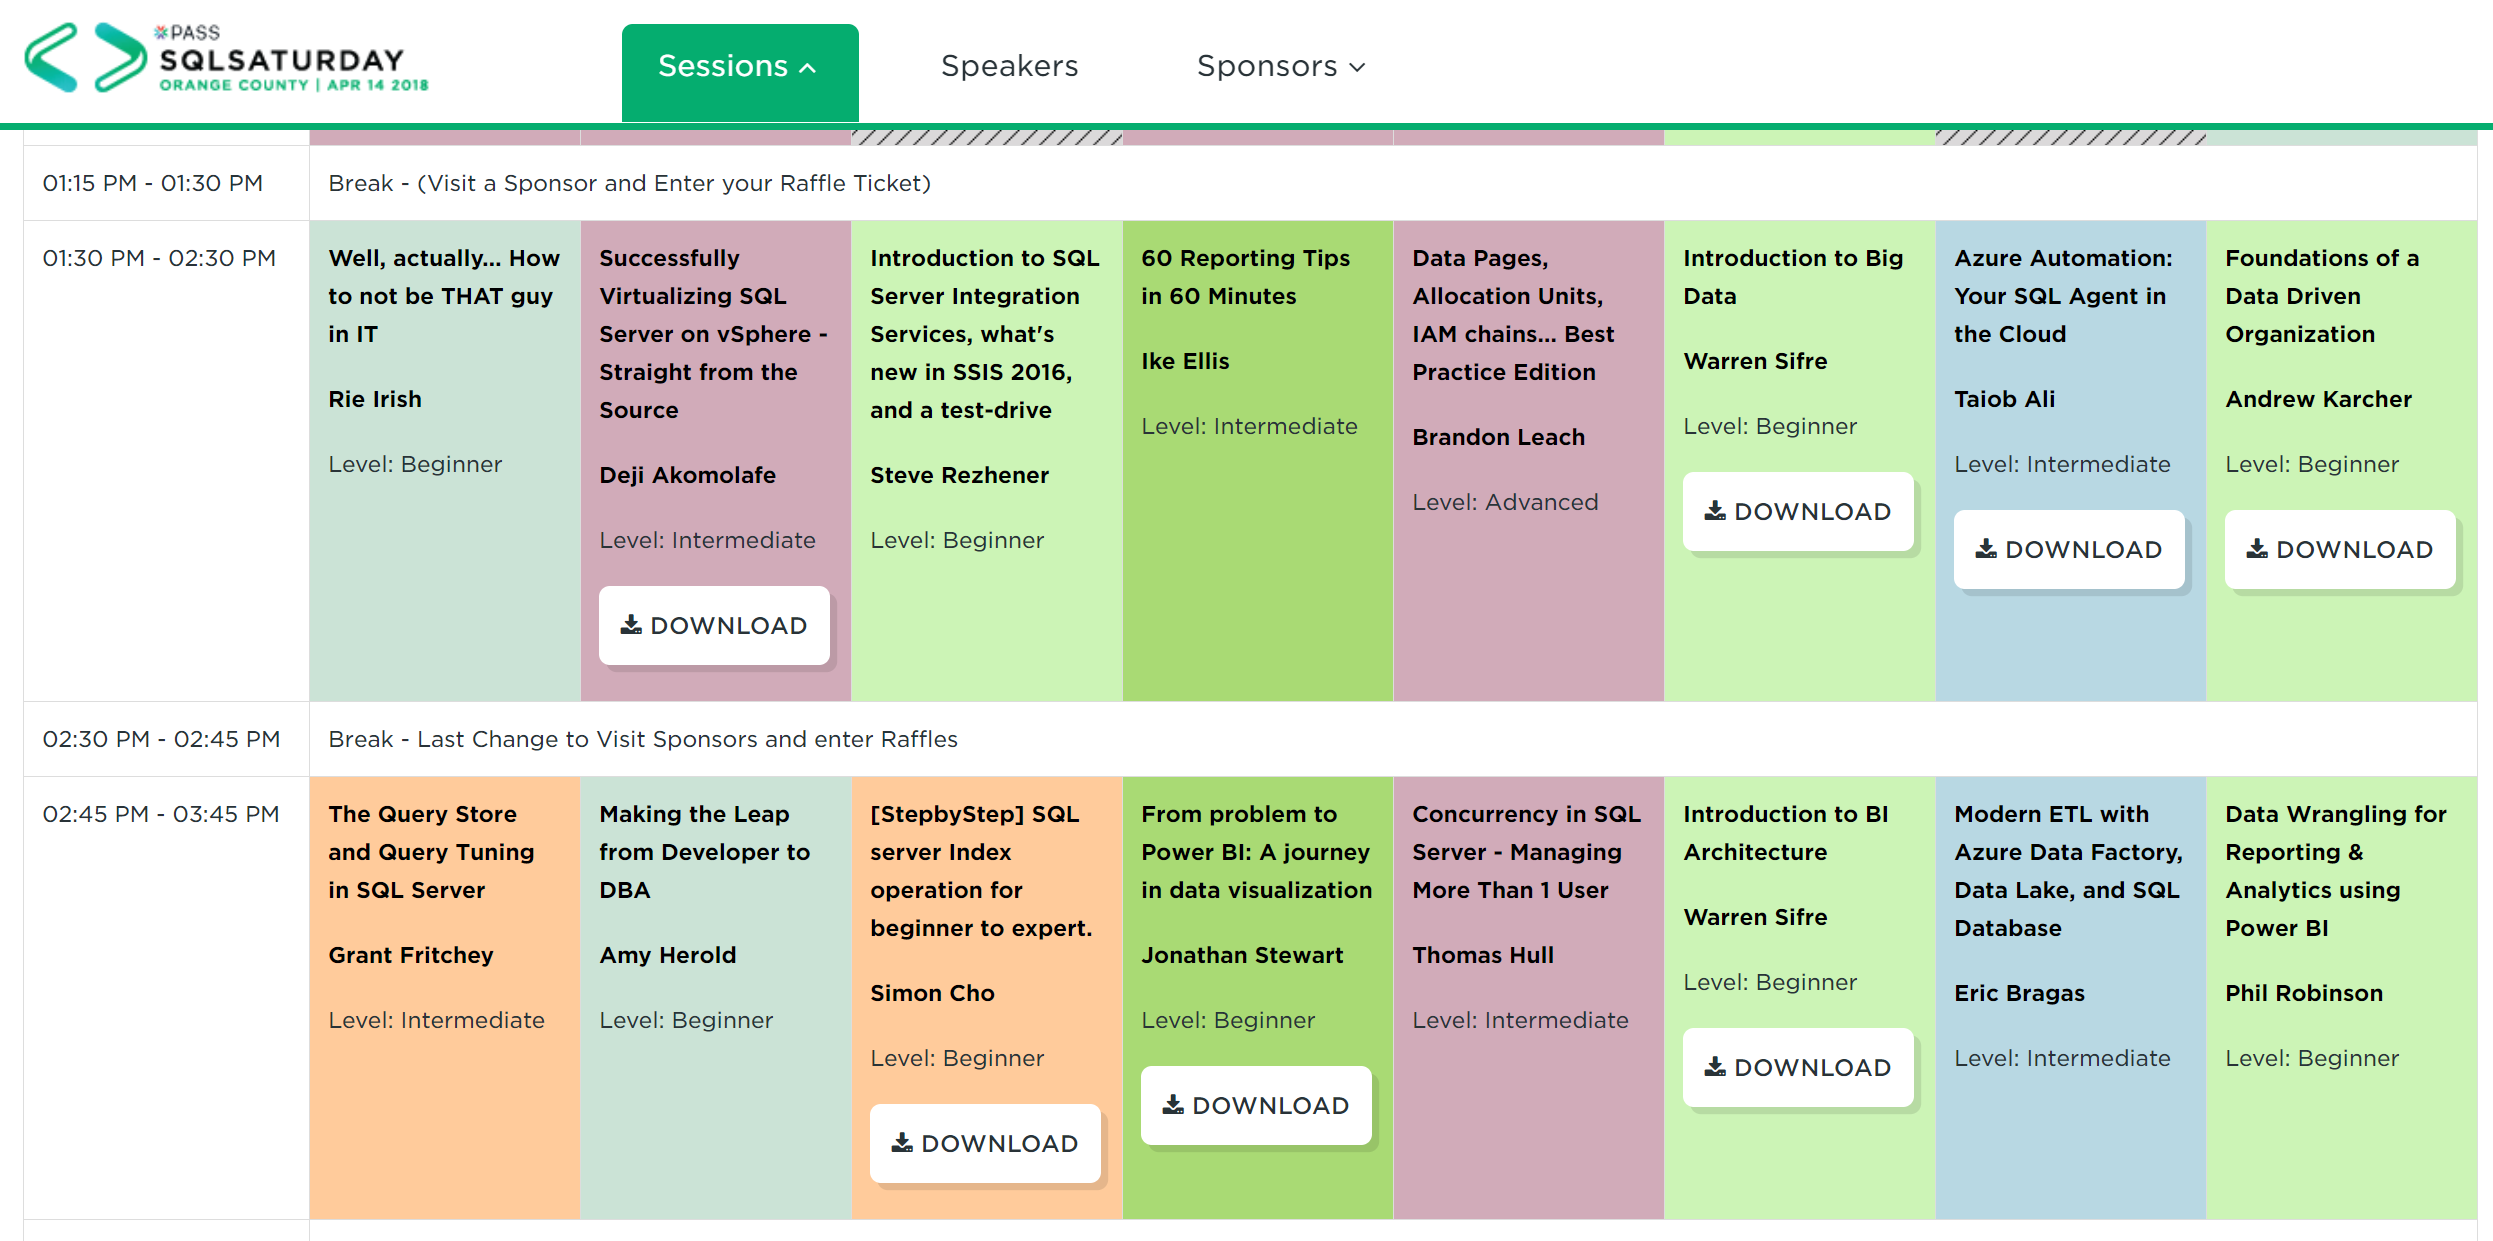
Task: View speaker Phil Robinson
Action: pos(2304,993)
